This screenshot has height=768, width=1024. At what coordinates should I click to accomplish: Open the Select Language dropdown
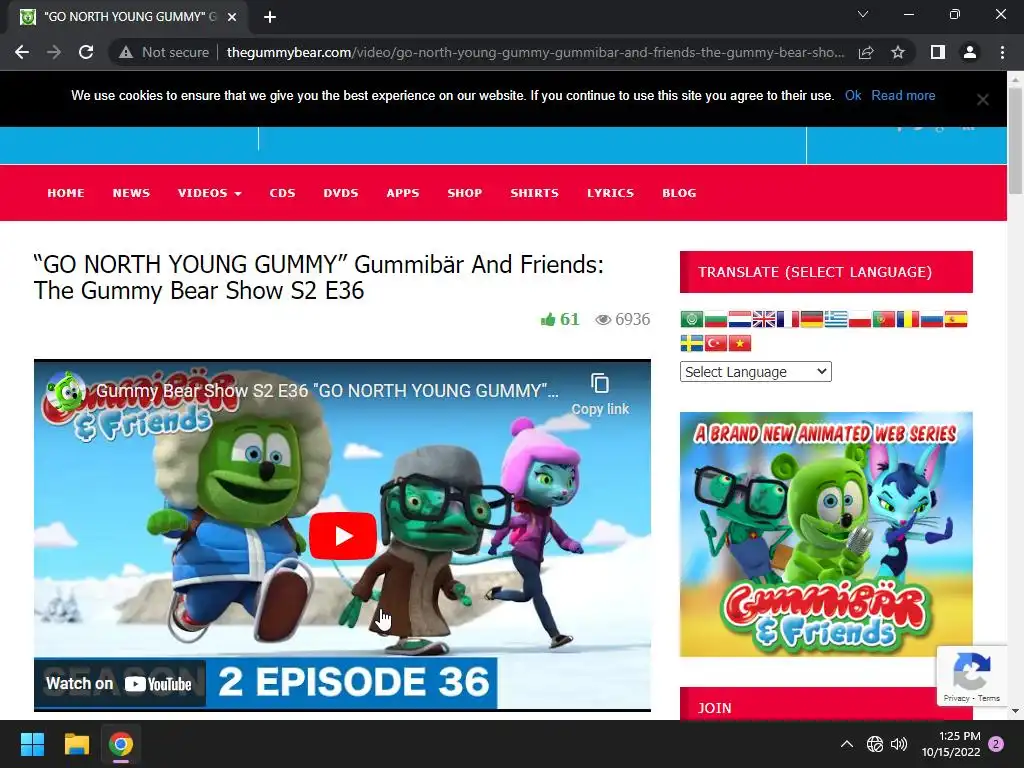pos(756,372)
